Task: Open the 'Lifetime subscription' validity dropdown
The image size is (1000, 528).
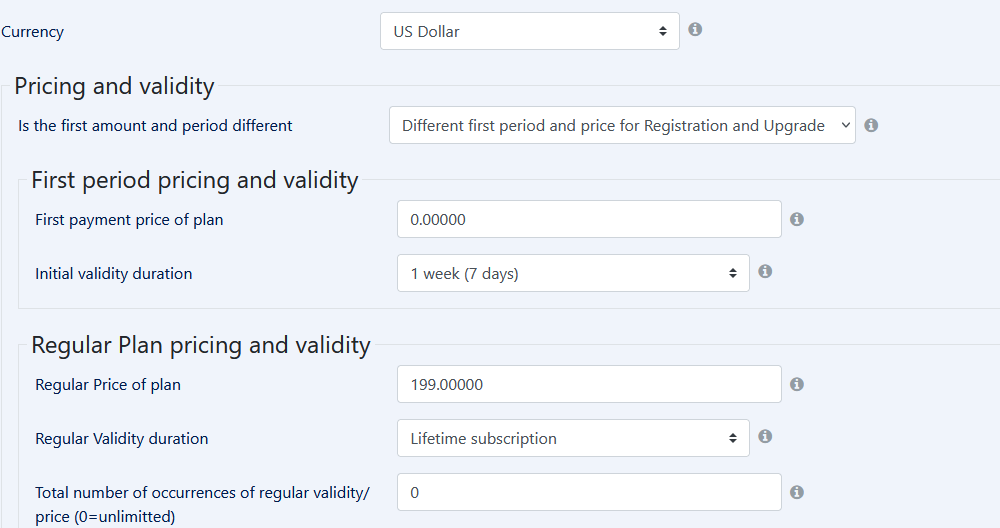Action: coord(573,438)
